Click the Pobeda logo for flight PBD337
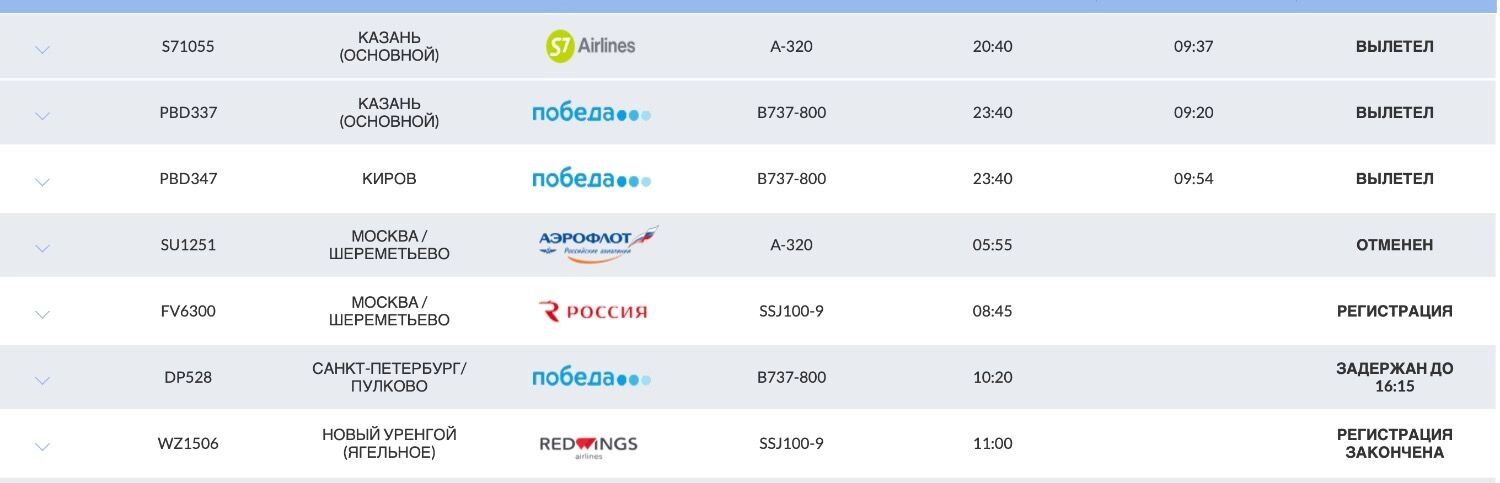Screen dimensions: 1500x483 tap(591, 113)
